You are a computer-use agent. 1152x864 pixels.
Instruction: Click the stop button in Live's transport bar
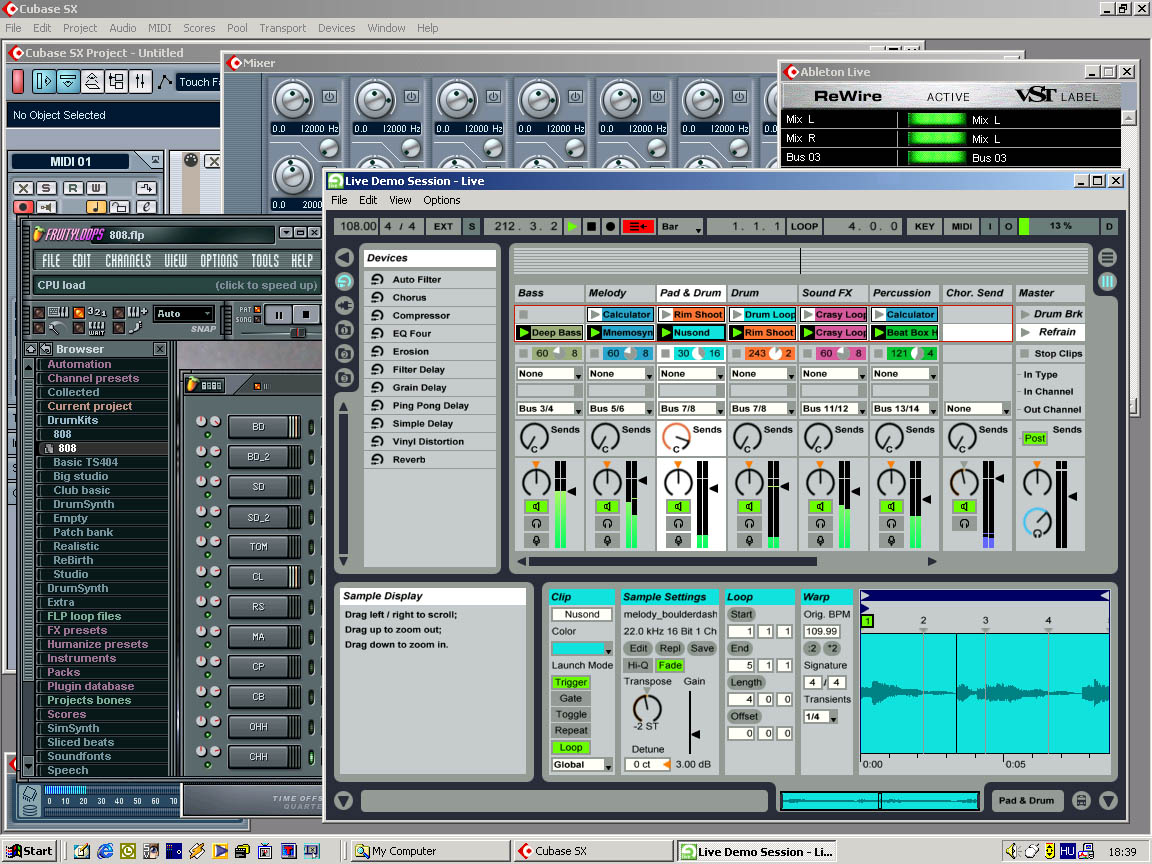(x=591, y=226)
